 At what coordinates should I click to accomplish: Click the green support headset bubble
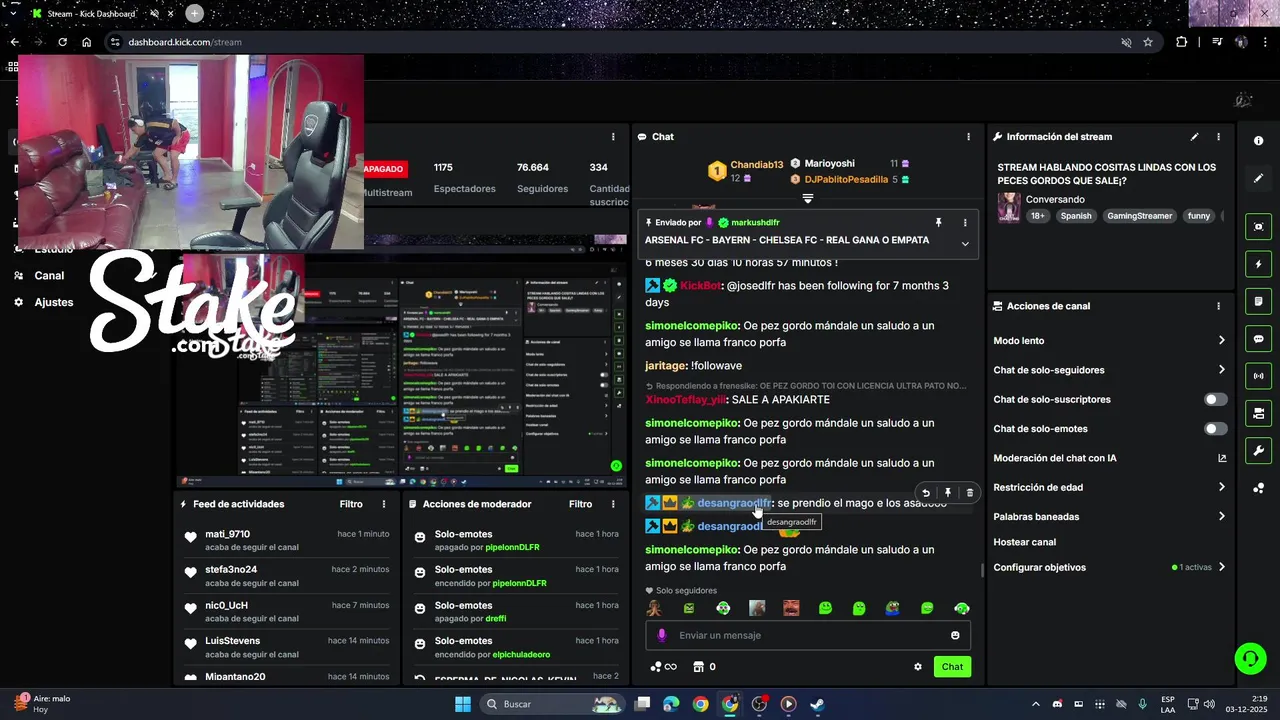pos(1250,658)
